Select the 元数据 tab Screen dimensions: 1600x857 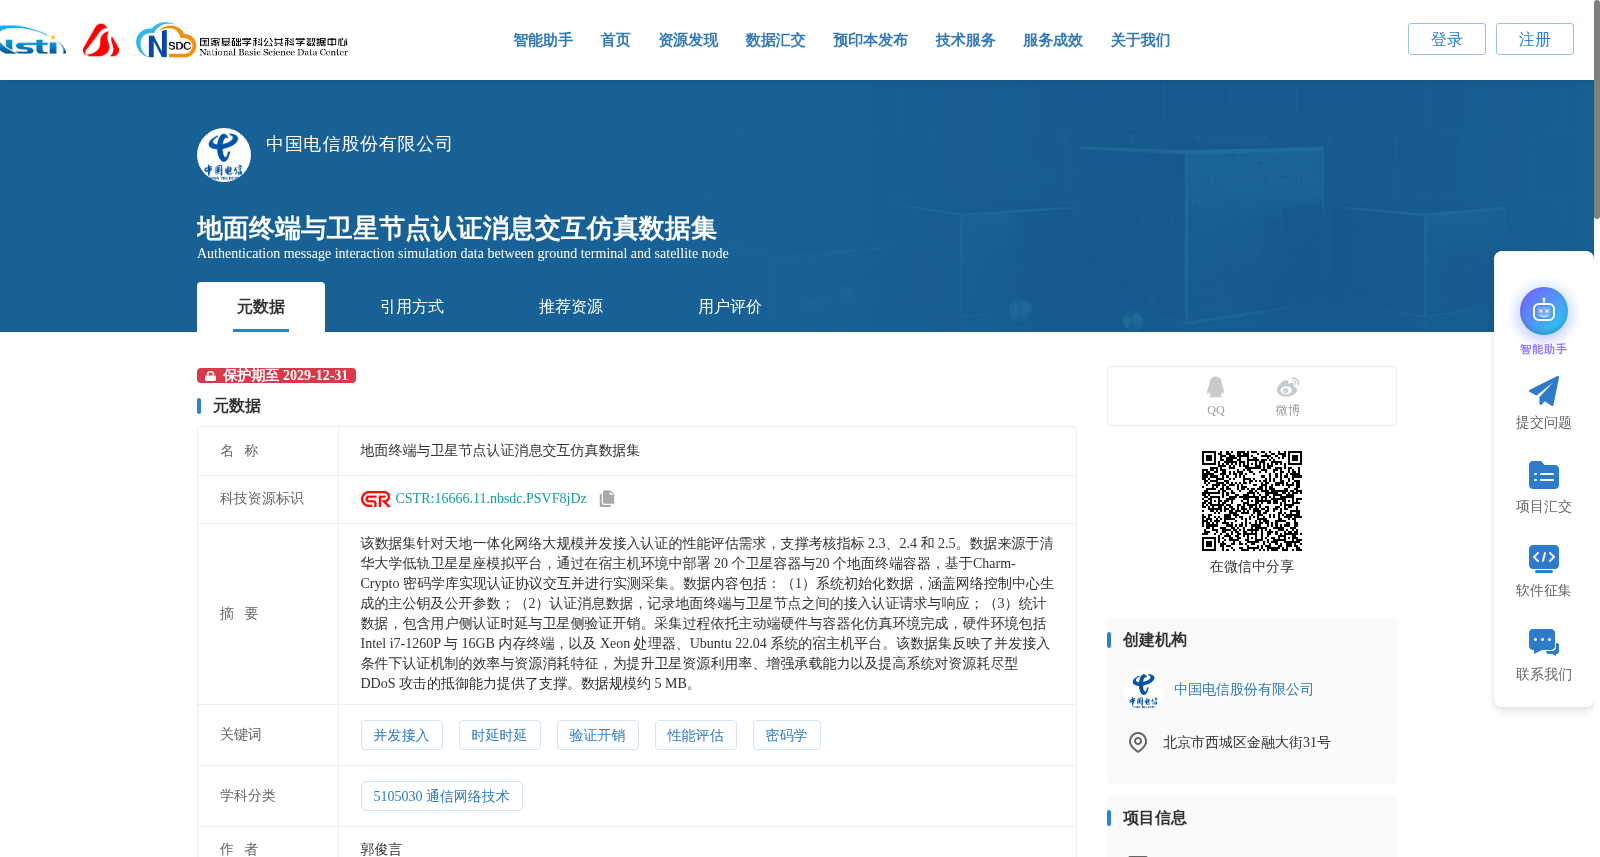pyautogui.click(x=261, y=307)
